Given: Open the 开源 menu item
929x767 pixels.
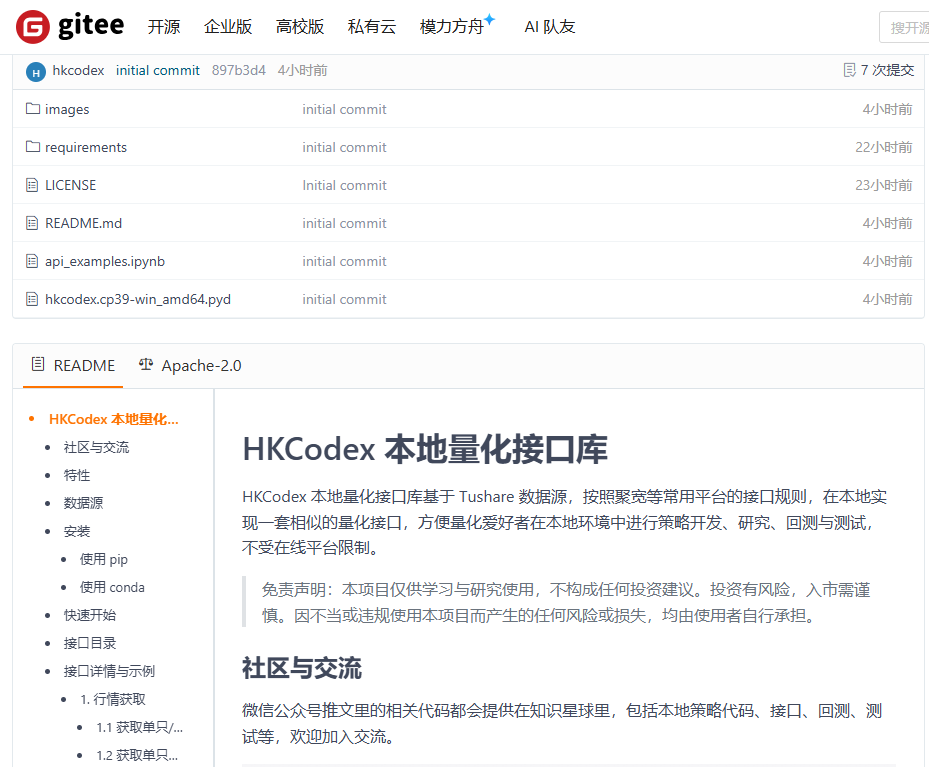Looking at the screenshot, I should [x=164, y=27].
